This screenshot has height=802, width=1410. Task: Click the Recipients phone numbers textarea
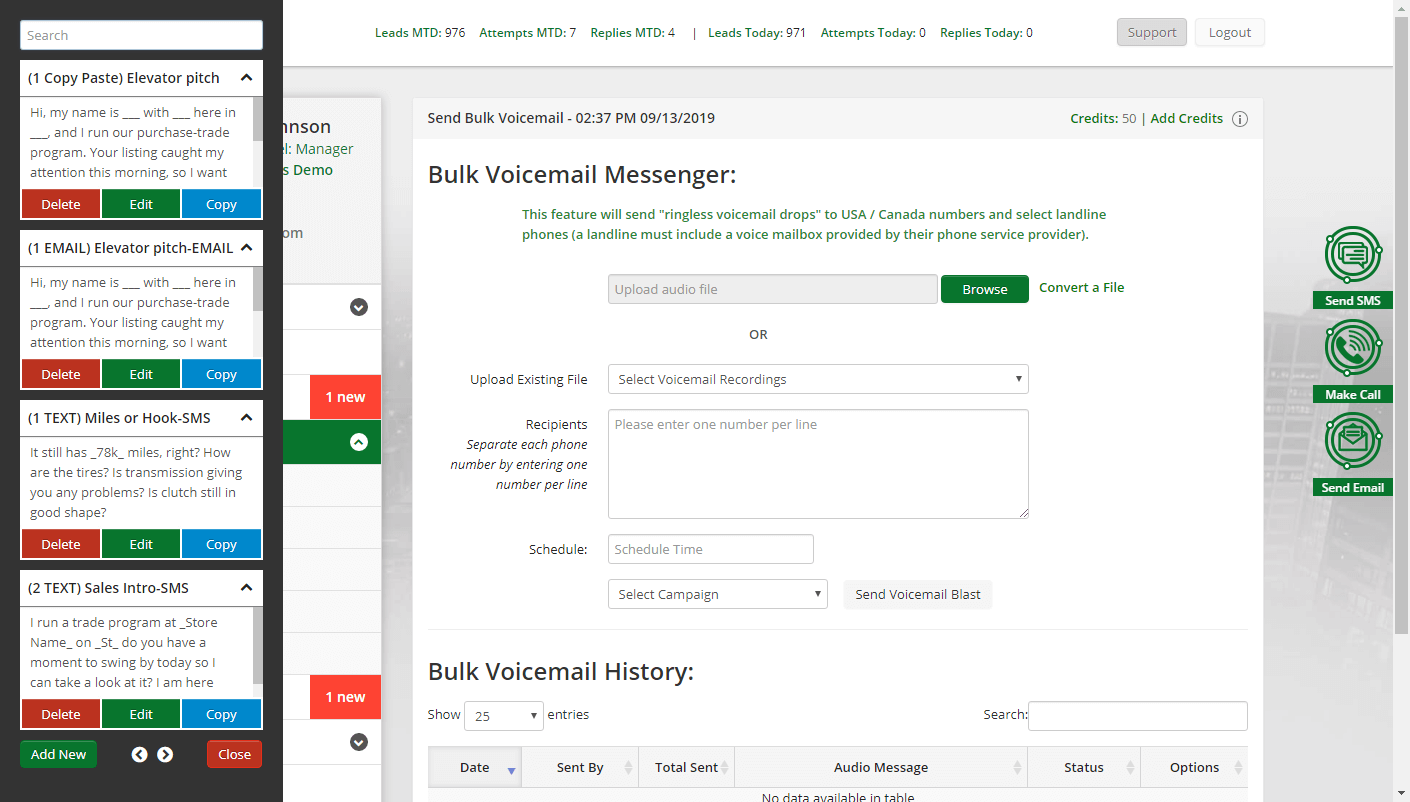(818, 464)
